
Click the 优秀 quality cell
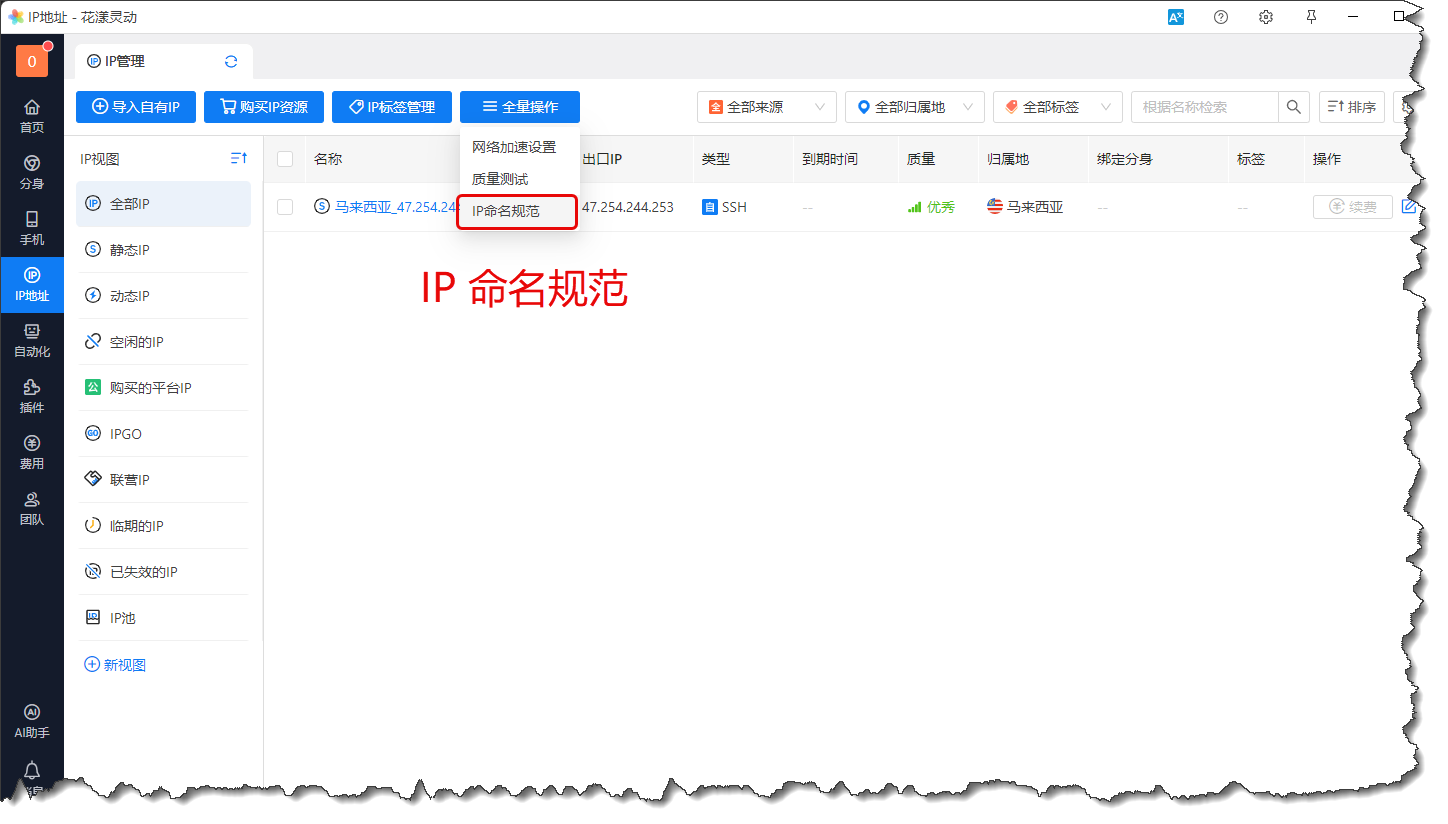click(x=931, y=207)
